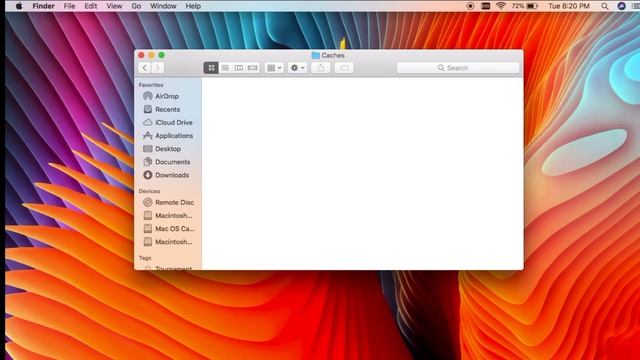Select Remote Disc under Devices
The width and height of the screenshot is (640, 360).
[x=168, y=202]
